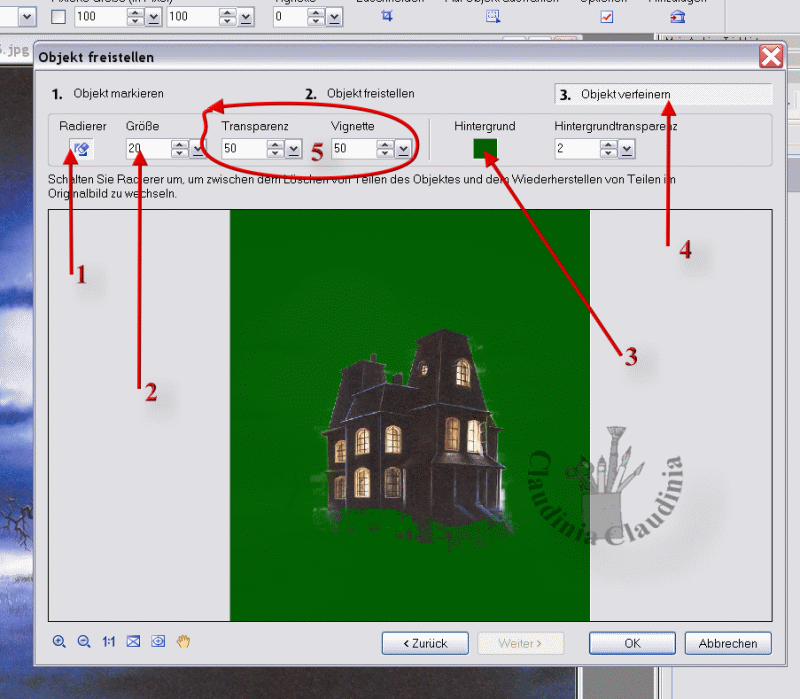Image resolution: width=800 pixels, height=699 pixels.
Task: Cancel with the Abbrechen button
Action: click(728, 643)
